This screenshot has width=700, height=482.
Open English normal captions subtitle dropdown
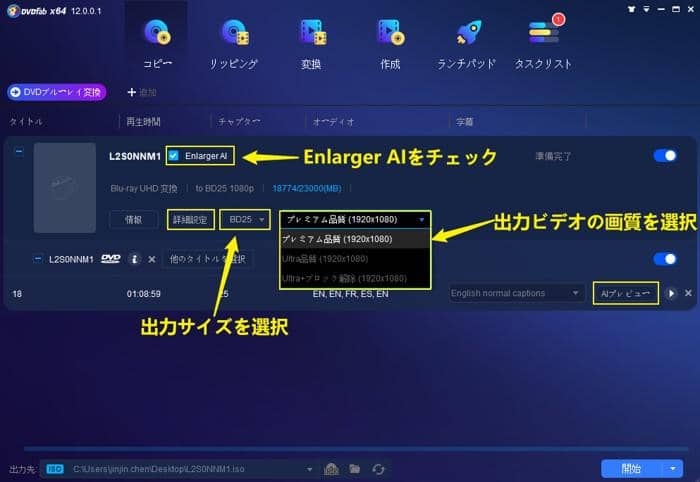click(x=517, y=293)
